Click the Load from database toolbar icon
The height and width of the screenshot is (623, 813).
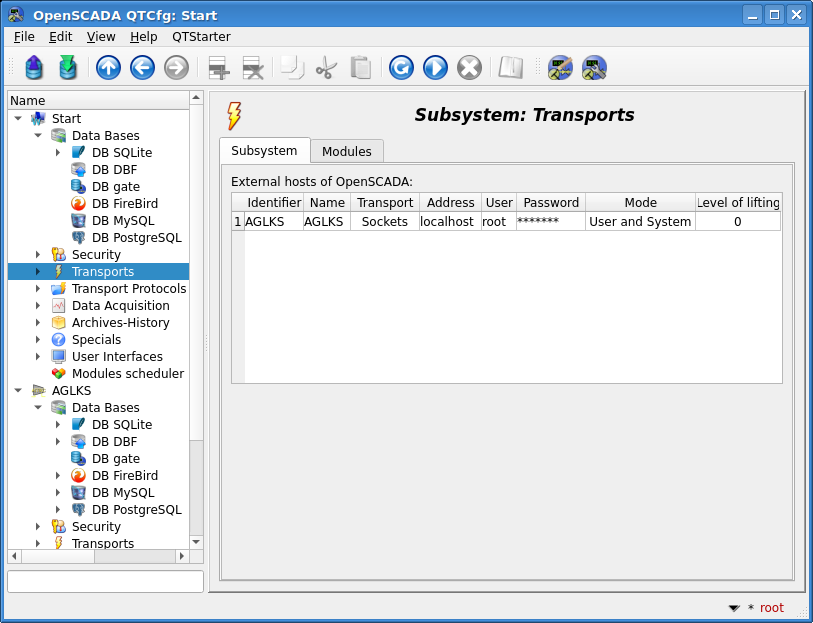point(34,68)
